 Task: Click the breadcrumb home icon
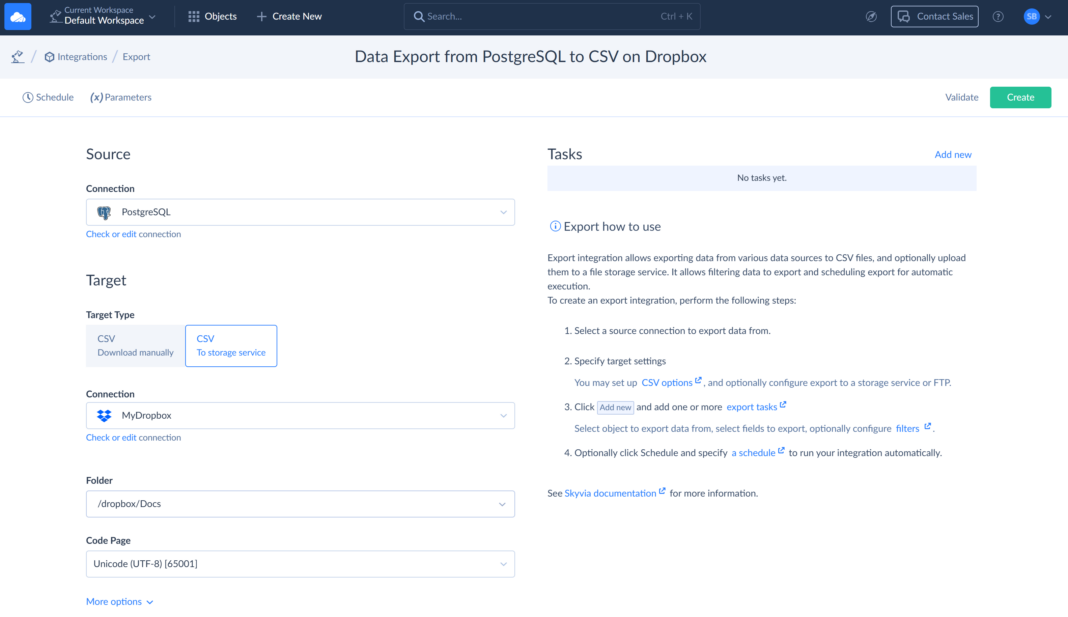coord(17,58)
